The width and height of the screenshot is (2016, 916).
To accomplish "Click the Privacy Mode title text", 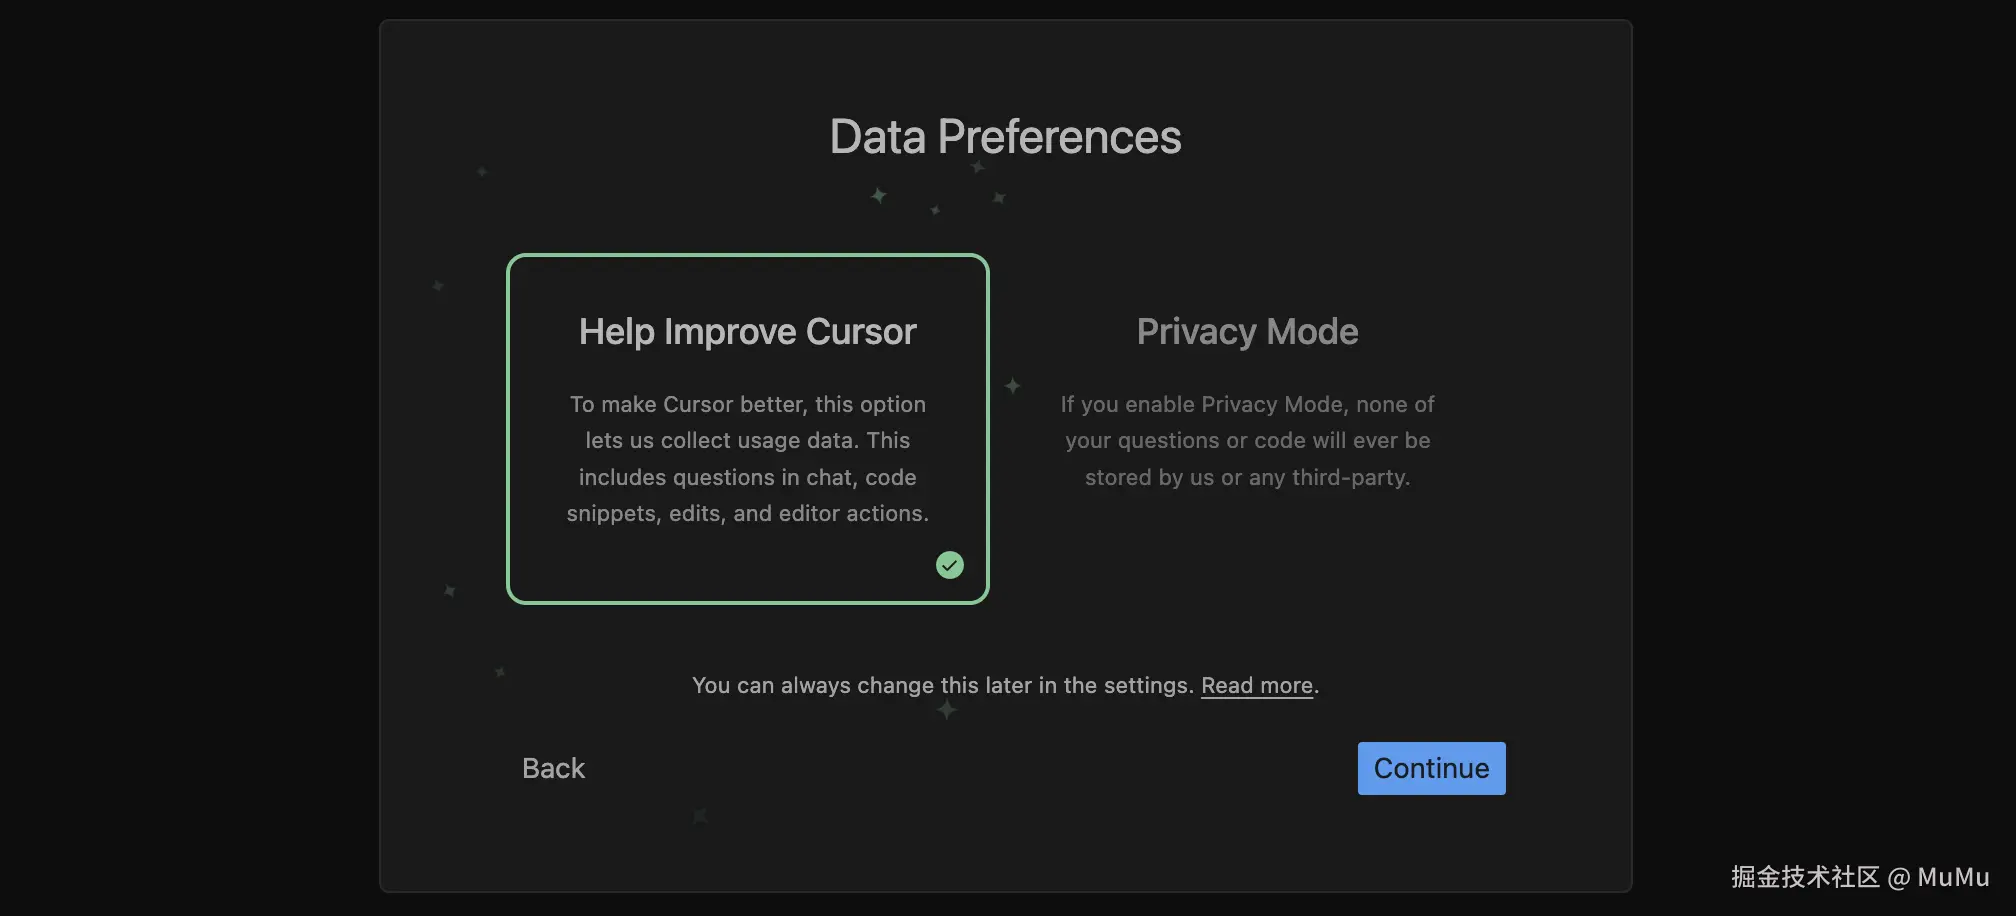I will pyautogui.click(x=1247, y=331).
